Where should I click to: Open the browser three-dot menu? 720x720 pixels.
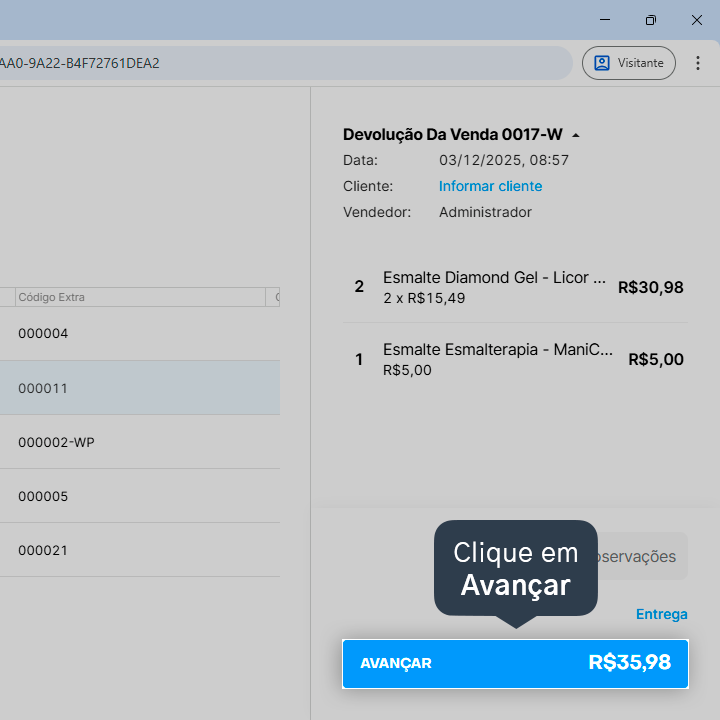(x=698, y=63)
